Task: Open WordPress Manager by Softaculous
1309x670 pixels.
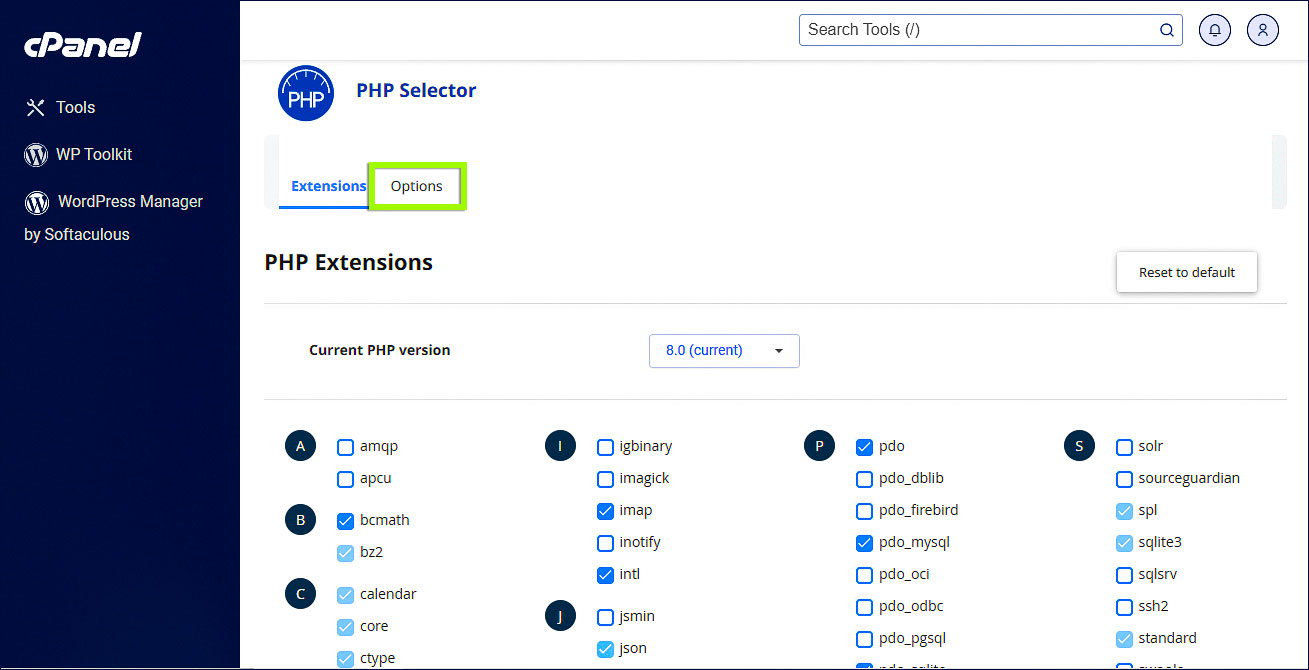Action: point(113,201)
